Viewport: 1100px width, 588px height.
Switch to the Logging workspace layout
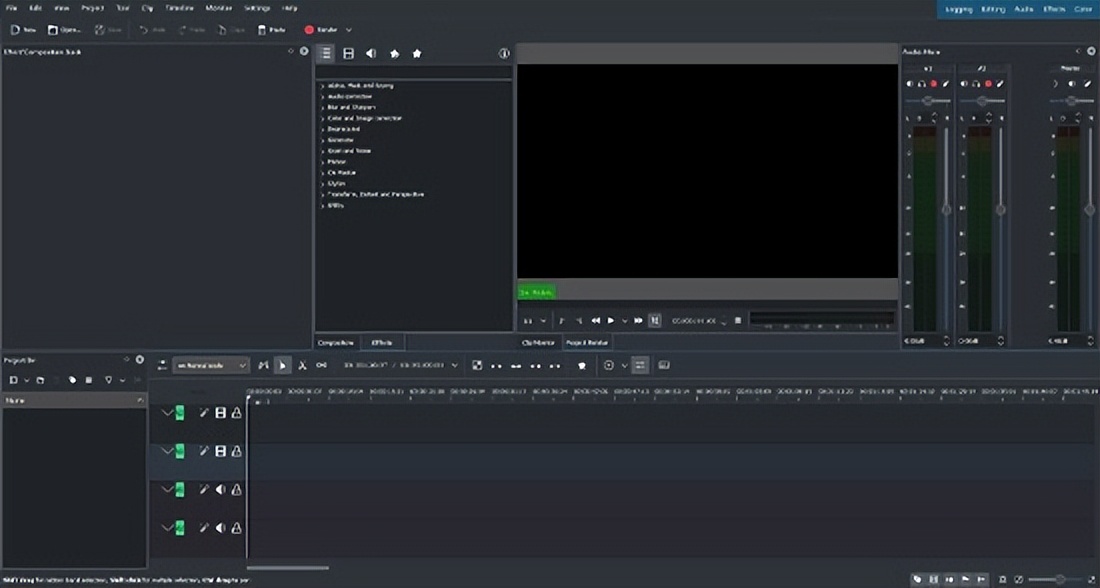tap(958, 9)
